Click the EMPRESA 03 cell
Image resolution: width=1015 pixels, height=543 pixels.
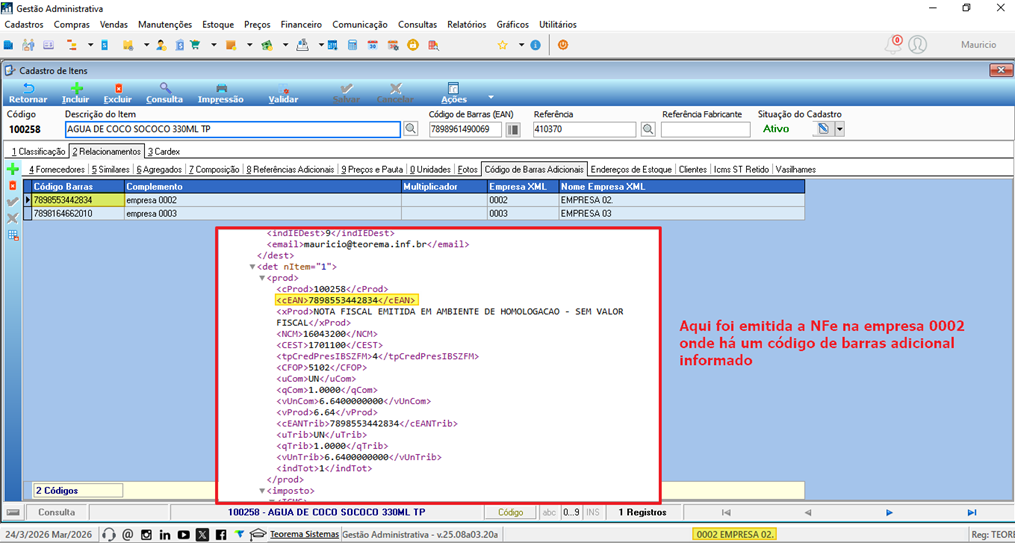tap(682, 213)
